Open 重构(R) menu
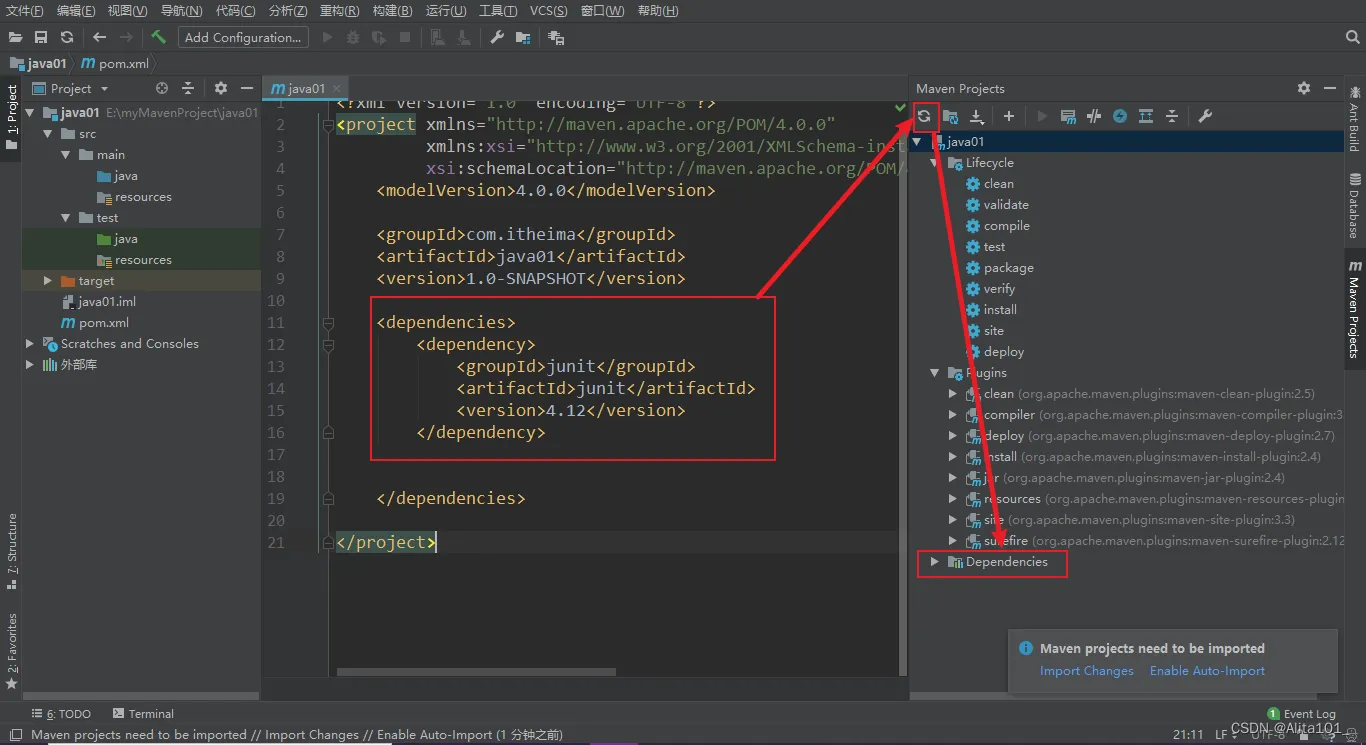Screen dimensions: 1366x745 tap(339, 11)
